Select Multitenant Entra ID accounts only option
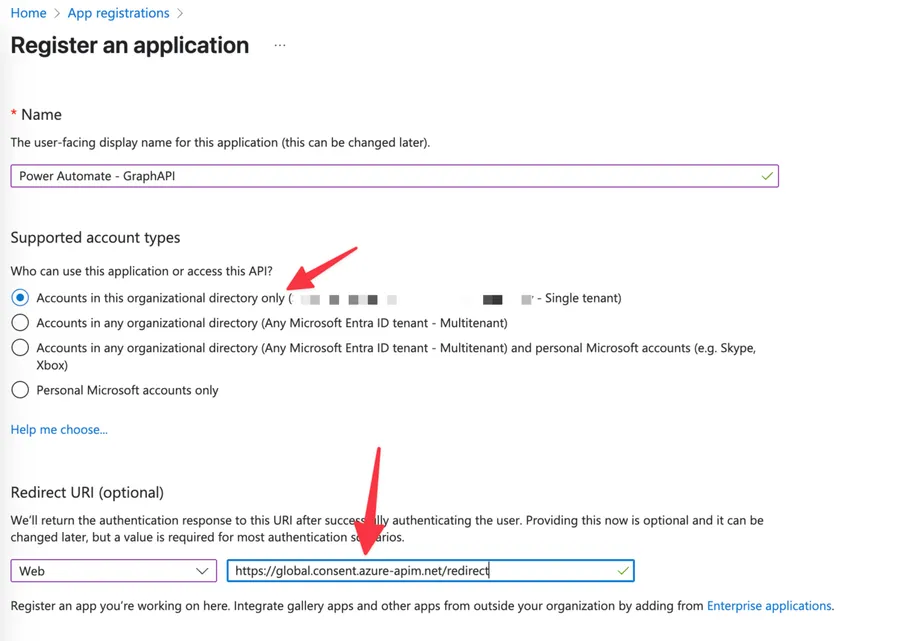 [20, 323]
